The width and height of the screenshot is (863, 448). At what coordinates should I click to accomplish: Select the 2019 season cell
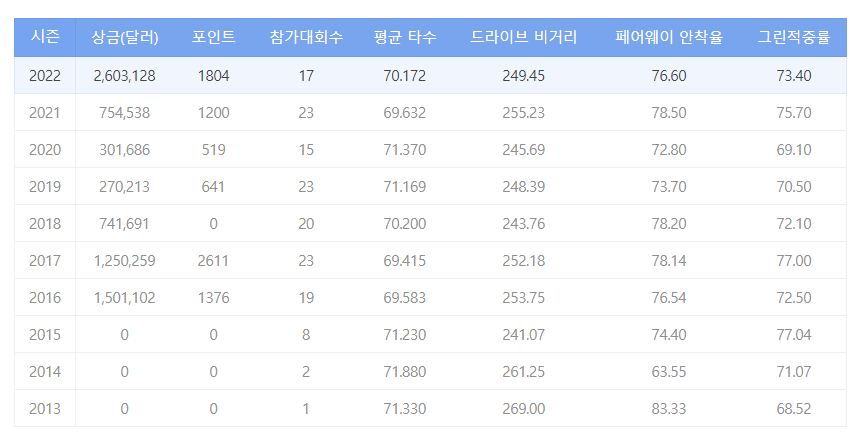tap(45, 187)
